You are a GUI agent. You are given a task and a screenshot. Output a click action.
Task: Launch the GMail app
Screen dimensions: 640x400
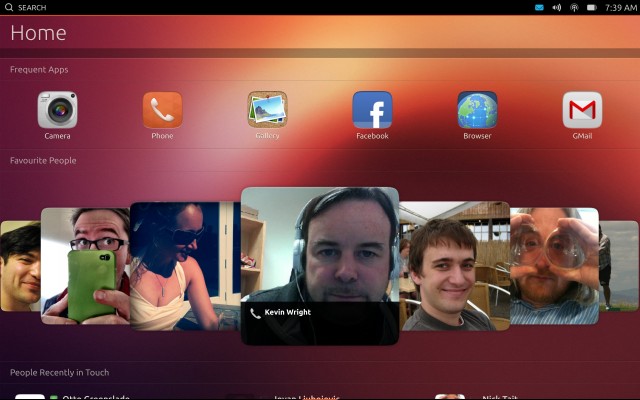(582, 110)
